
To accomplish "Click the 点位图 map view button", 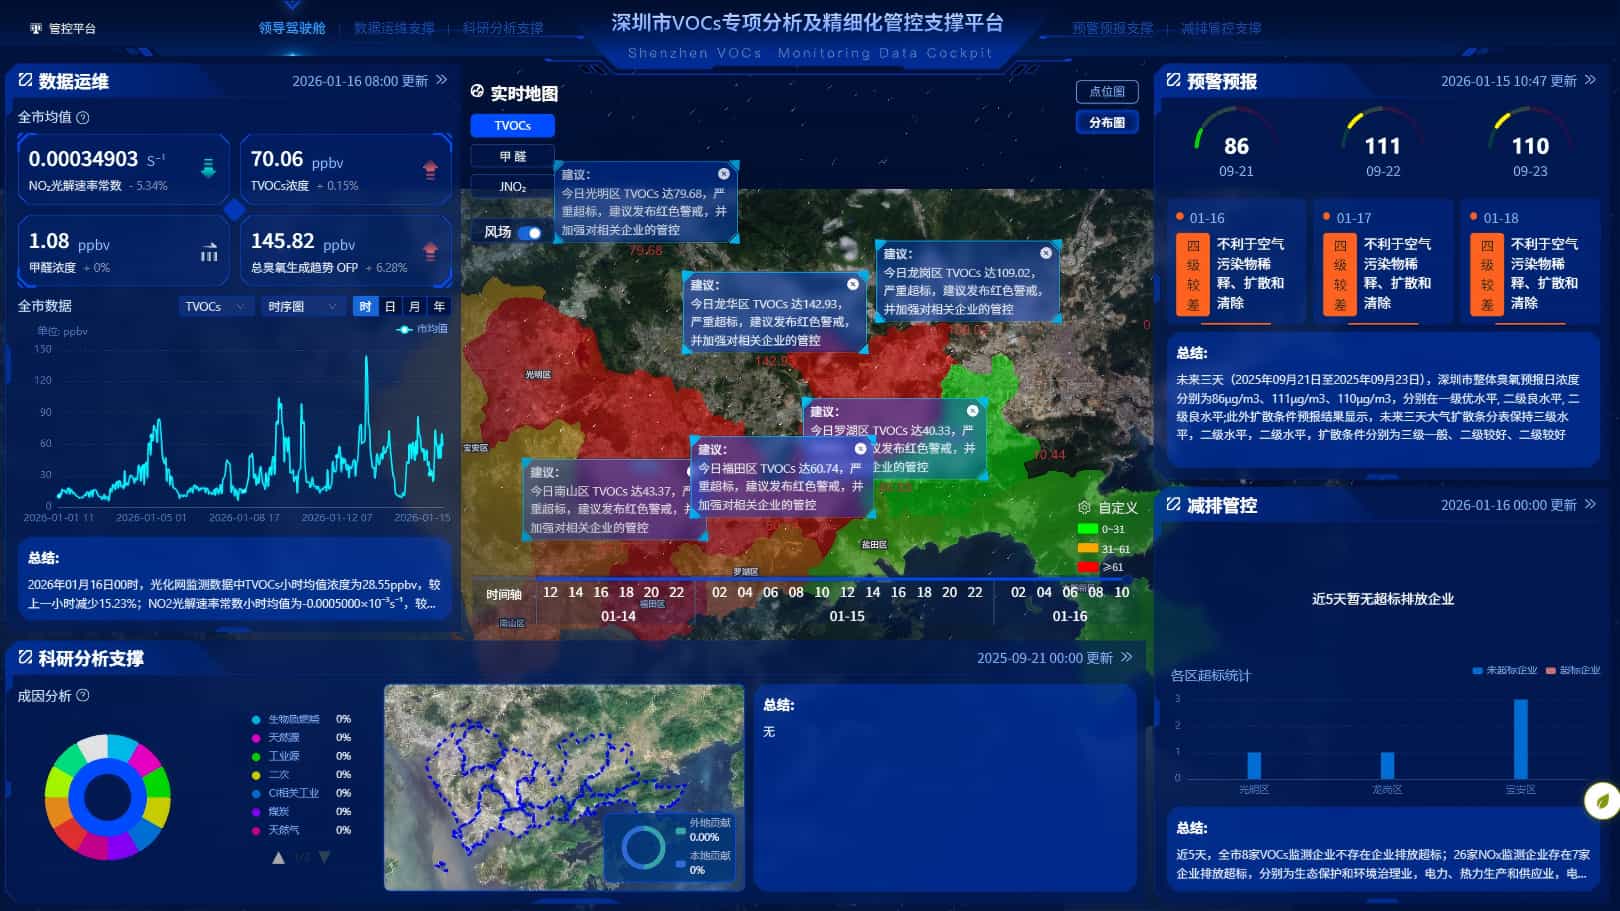I will click(x=1106, y=91).
